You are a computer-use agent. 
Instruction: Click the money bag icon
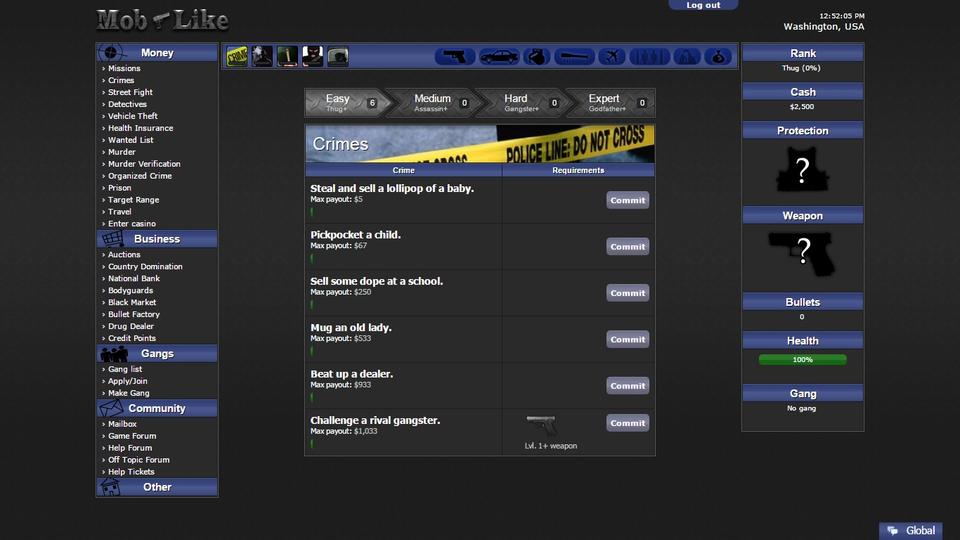pyautogui.click(x=718, y=57)
